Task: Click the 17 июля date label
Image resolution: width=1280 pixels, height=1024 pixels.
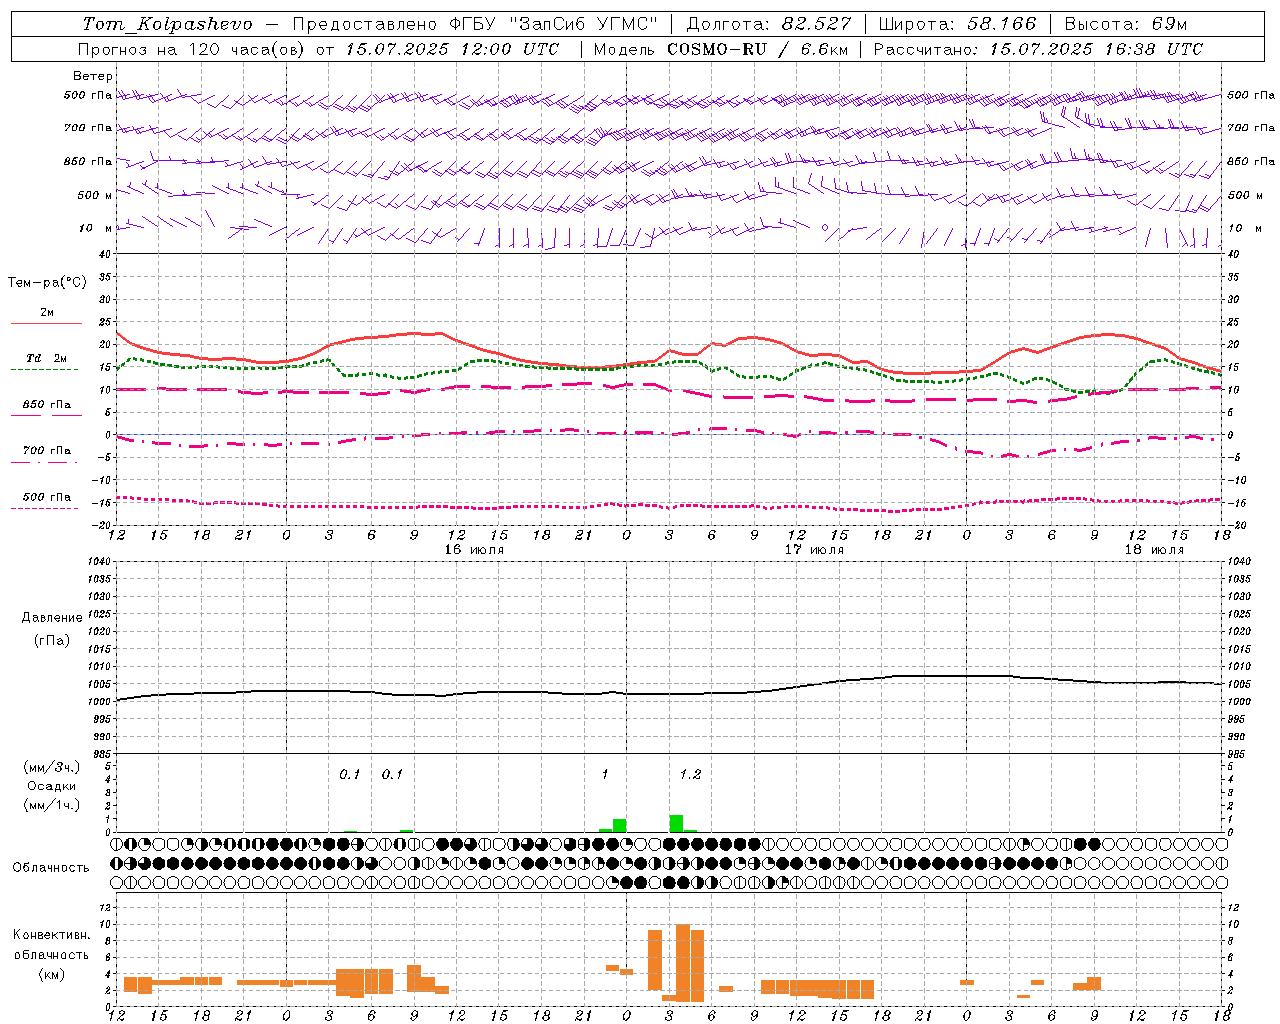Action: (814, 550)
